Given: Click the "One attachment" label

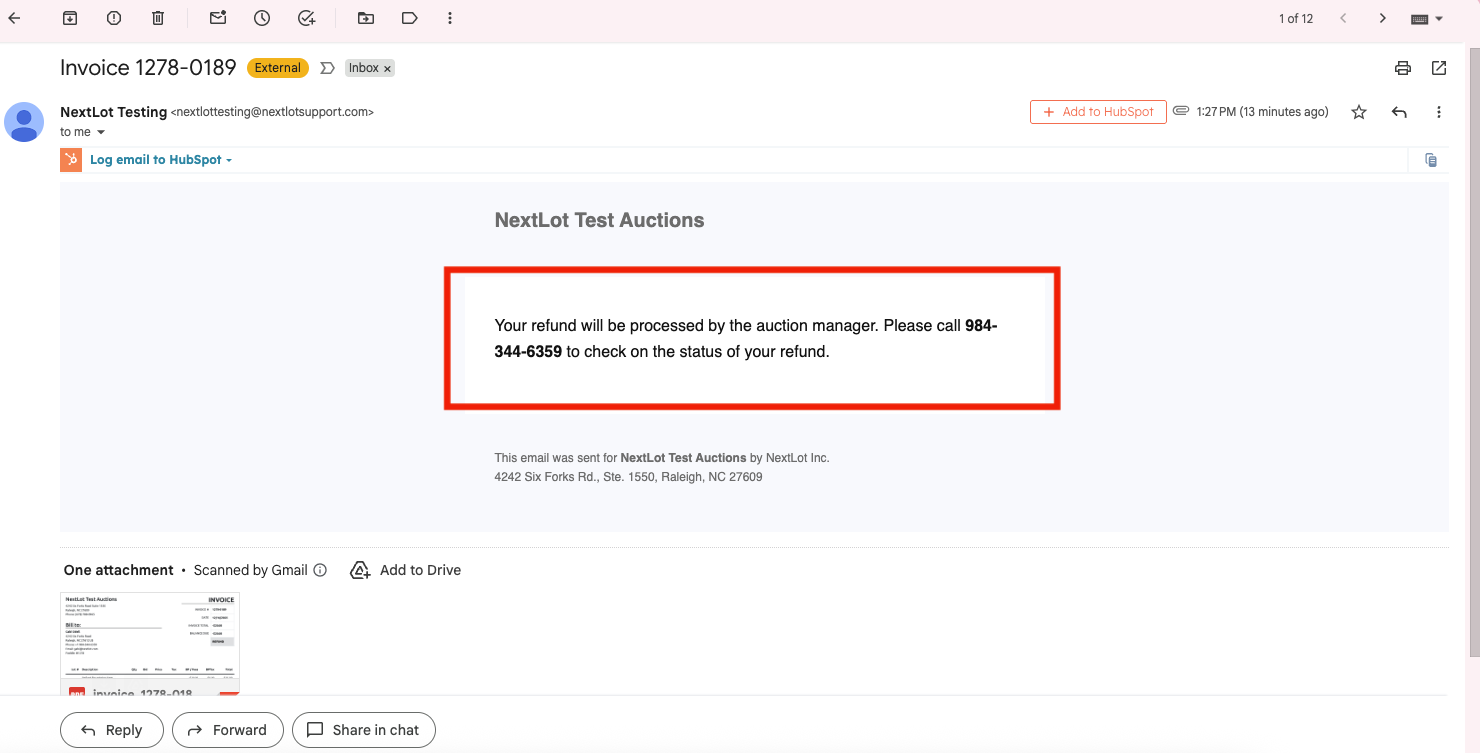Looking at the screenshot, I should click(119, 570).
